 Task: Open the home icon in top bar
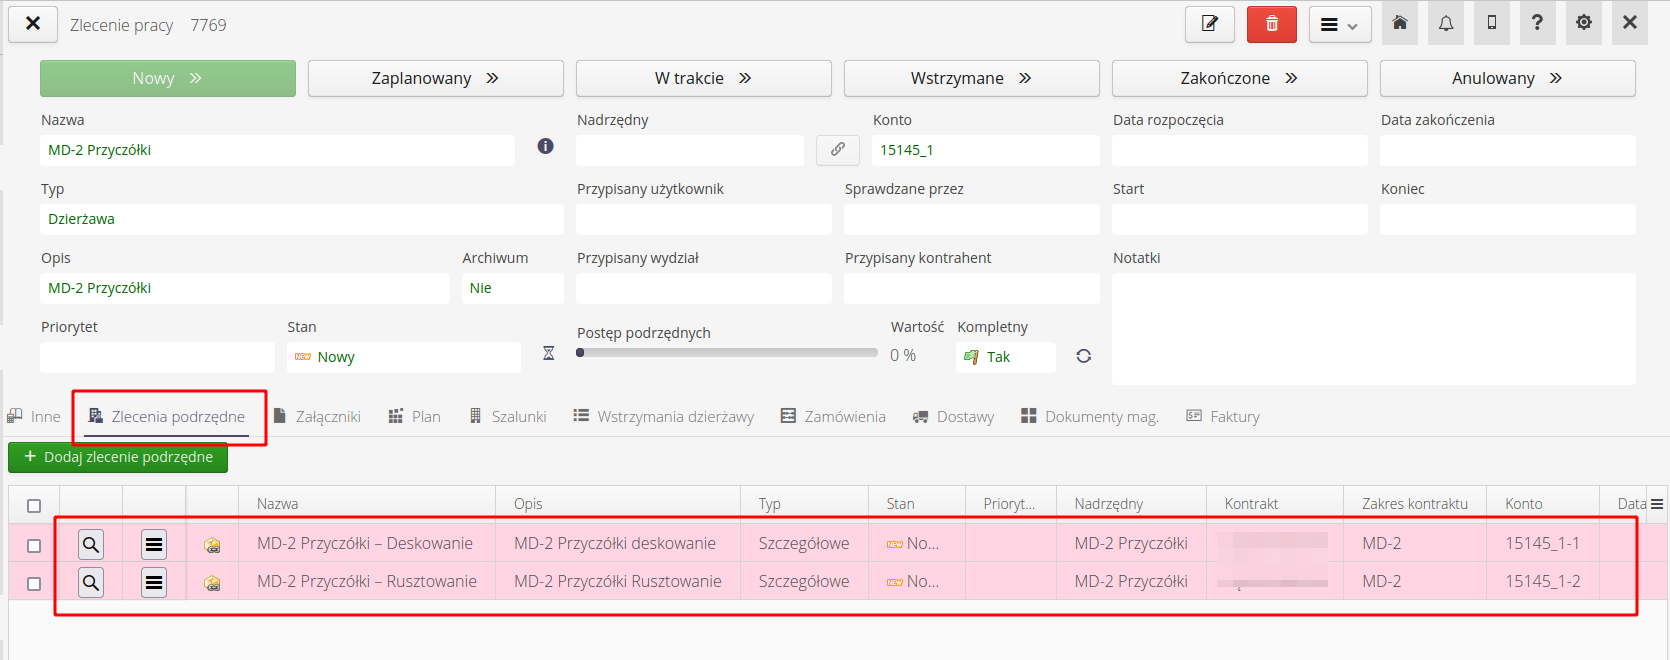[x=1400, y=23]
